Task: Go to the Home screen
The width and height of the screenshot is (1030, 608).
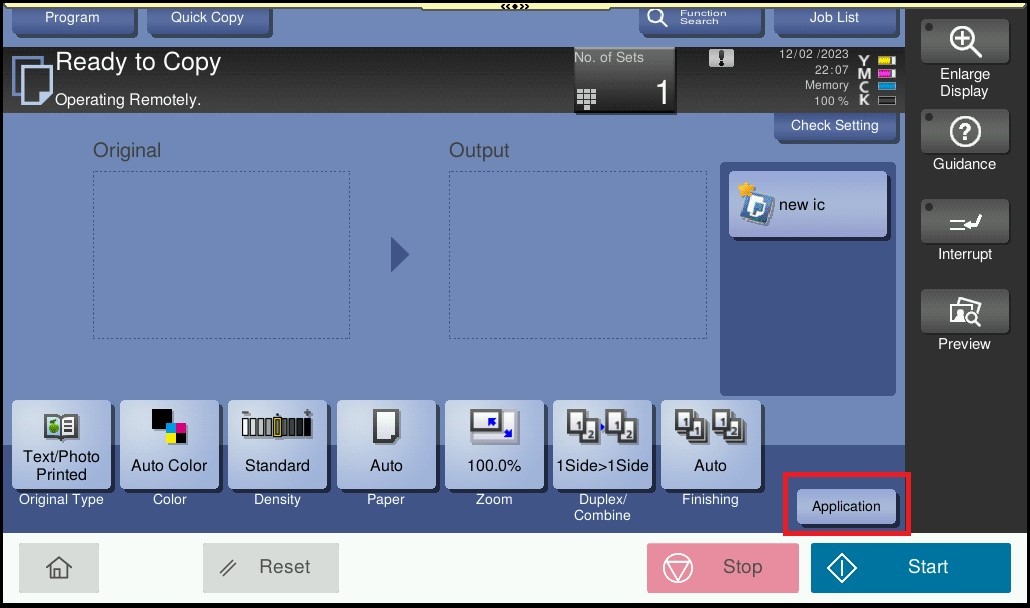Action: click(59, 568)
